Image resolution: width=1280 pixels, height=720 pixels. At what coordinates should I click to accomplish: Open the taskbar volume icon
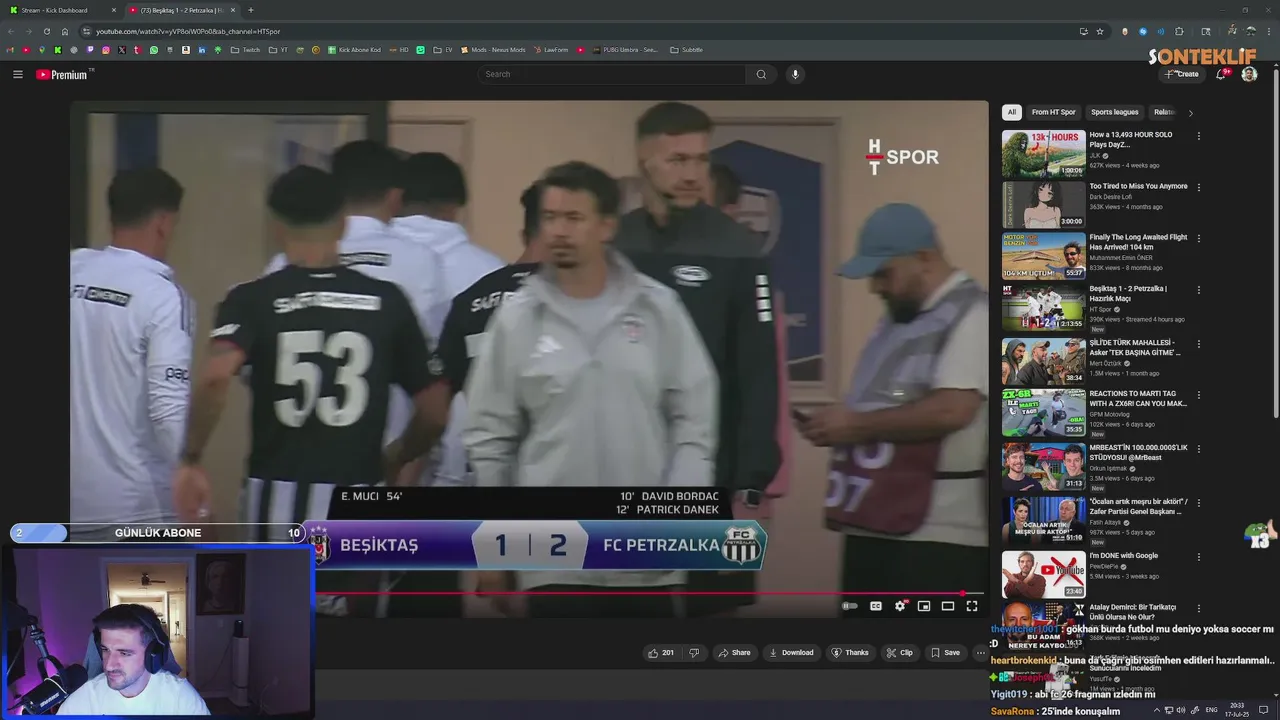tap(1181, 710)
